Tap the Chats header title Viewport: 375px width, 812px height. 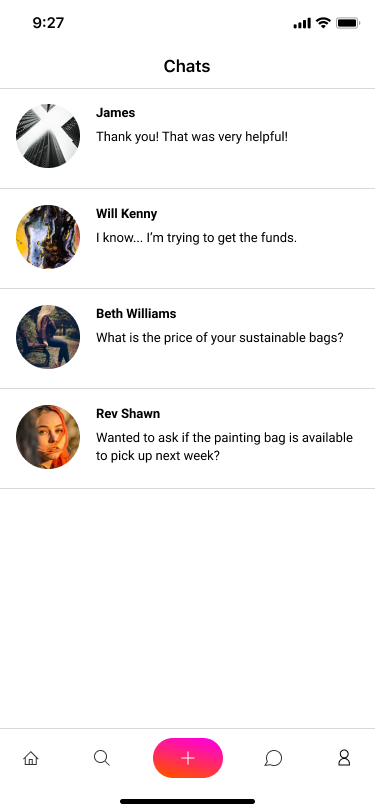187,66
